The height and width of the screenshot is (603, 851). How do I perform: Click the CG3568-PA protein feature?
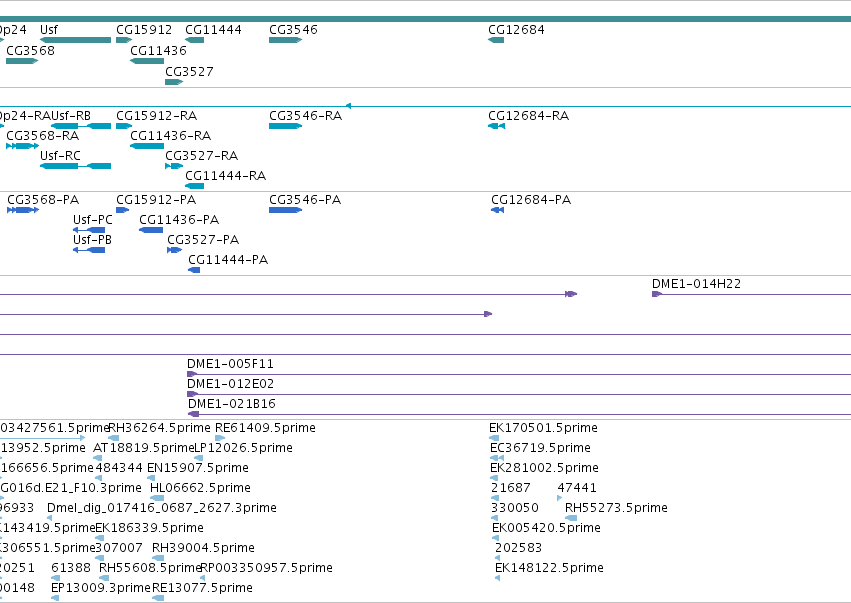coord(23,210)
